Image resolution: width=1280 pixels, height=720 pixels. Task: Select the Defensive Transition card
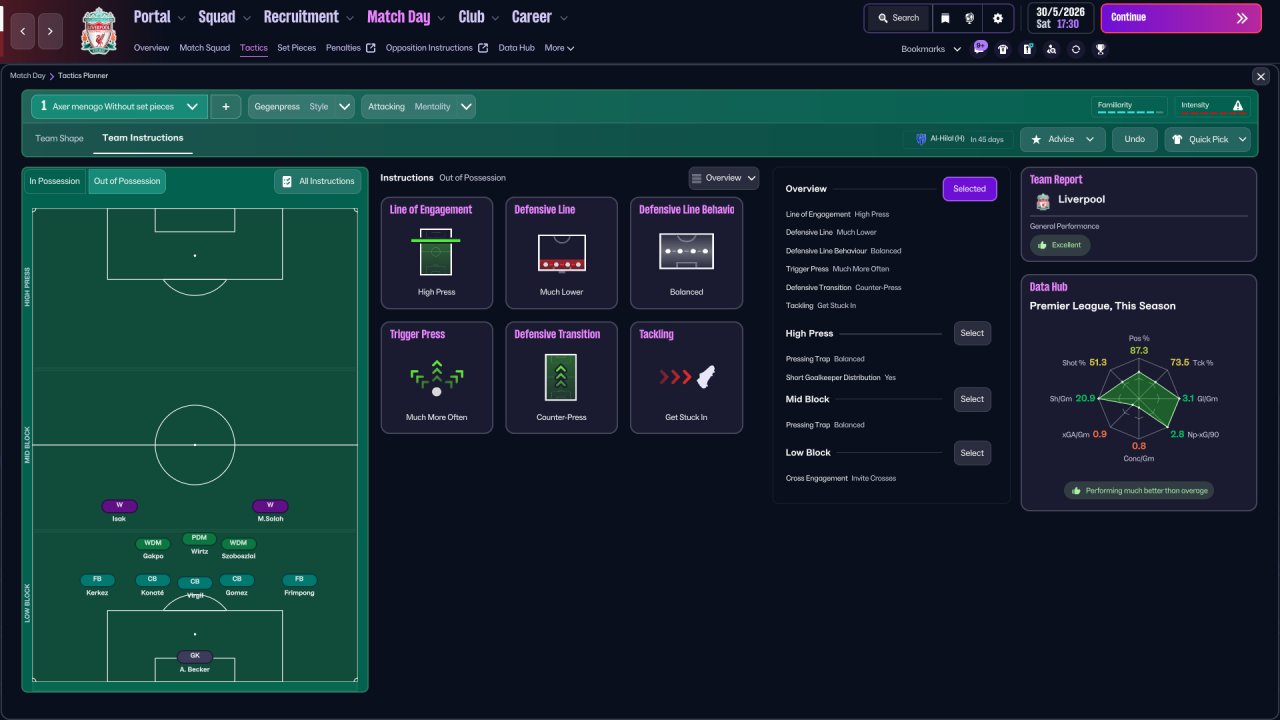coord(561,377)
